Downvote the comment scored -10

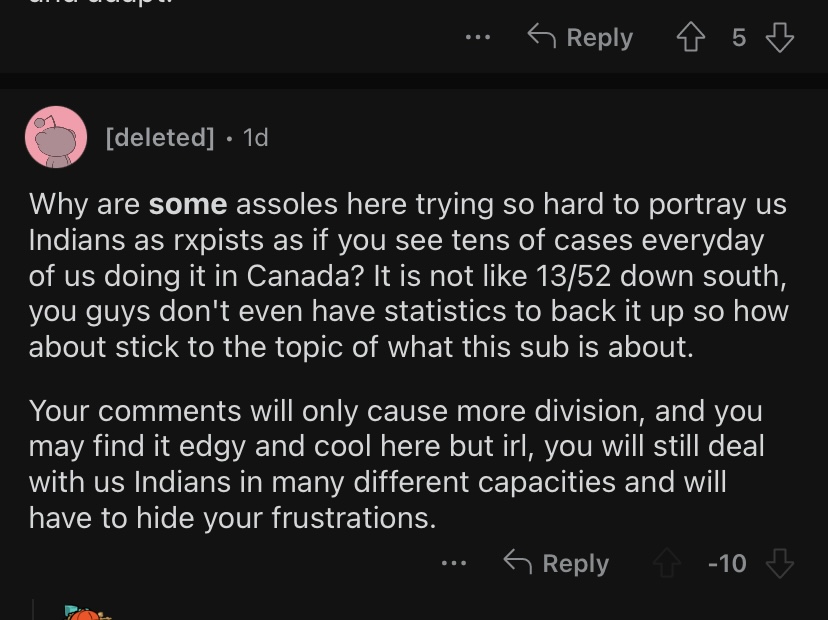779,563
